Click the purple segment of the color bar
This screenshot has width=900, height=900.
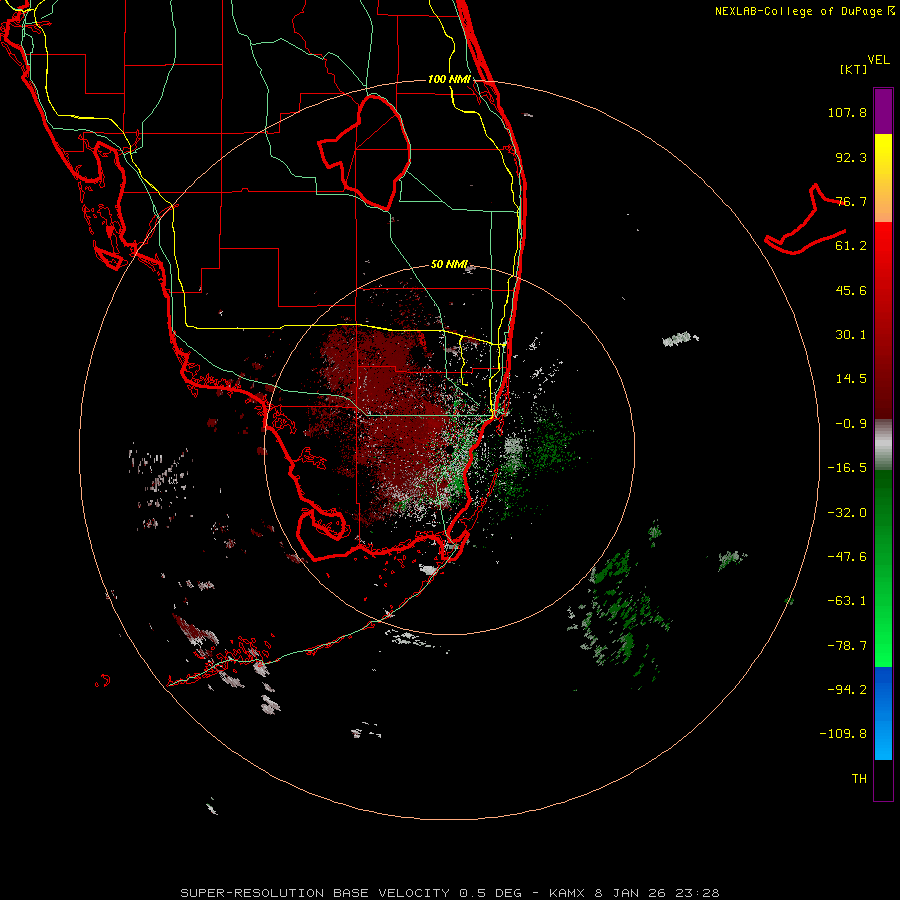tap(883, 111)
